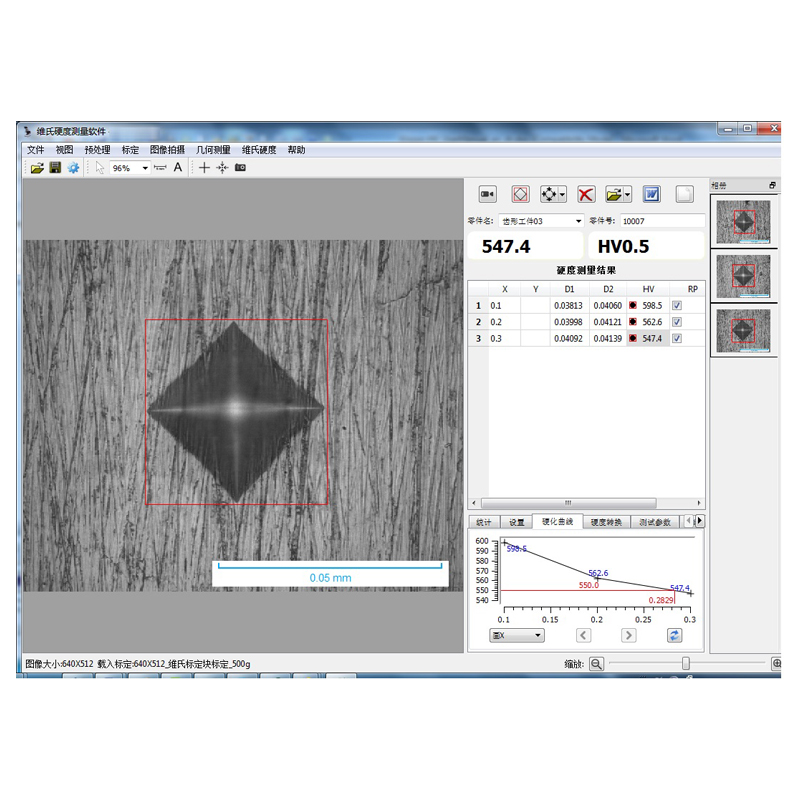Select the arrow pointer tool

click(100, 167)
